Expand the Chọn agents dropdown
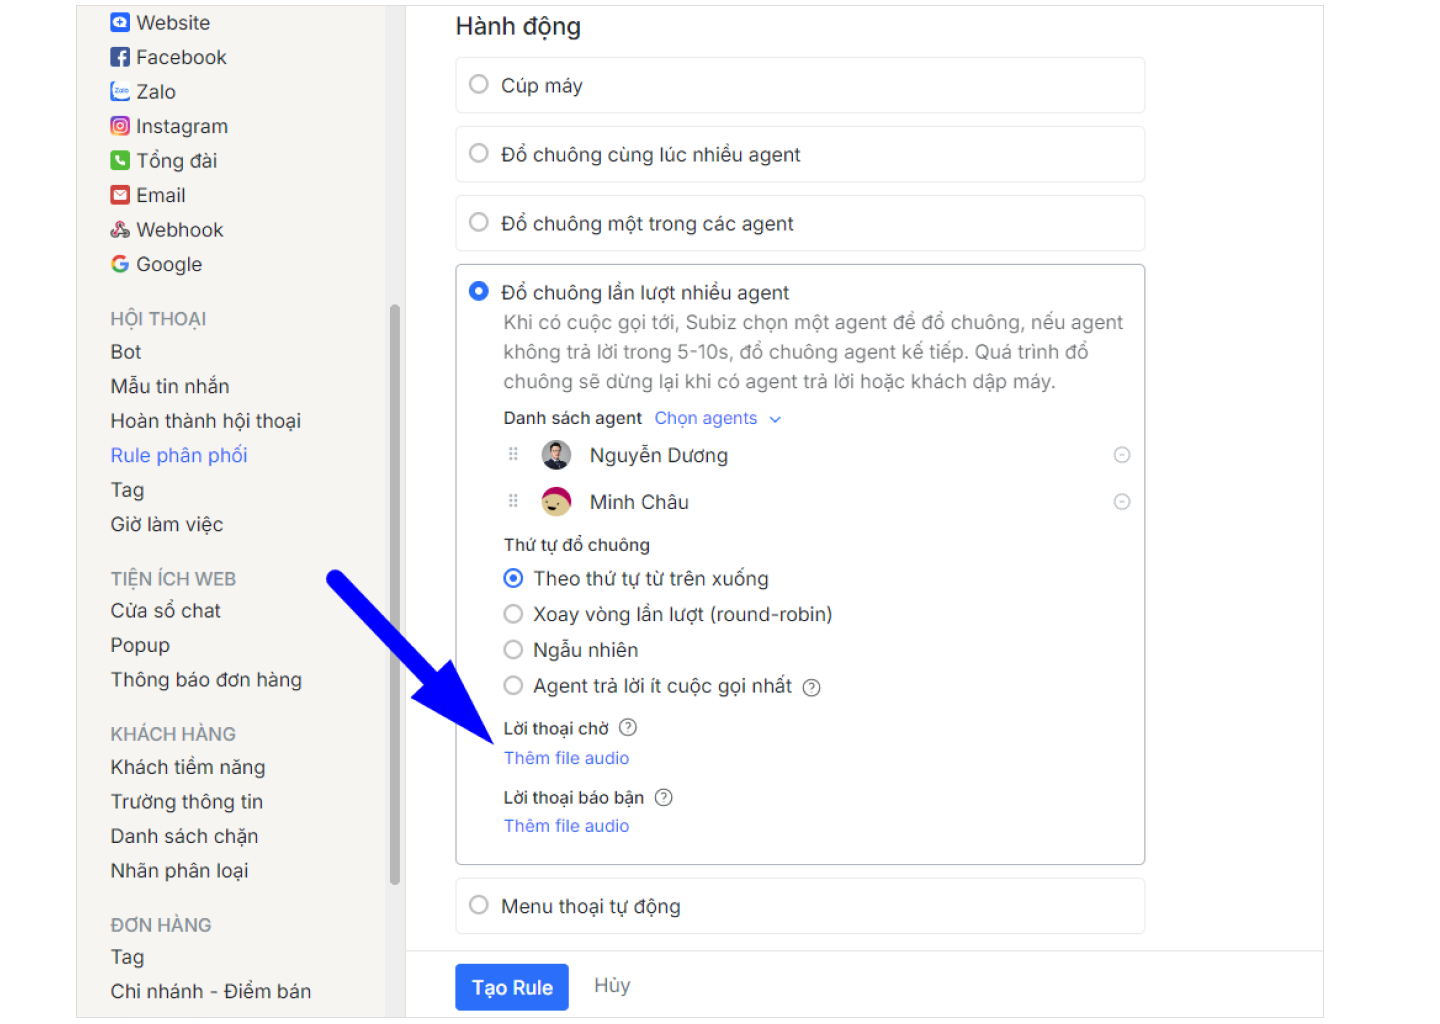 [717, 418]
